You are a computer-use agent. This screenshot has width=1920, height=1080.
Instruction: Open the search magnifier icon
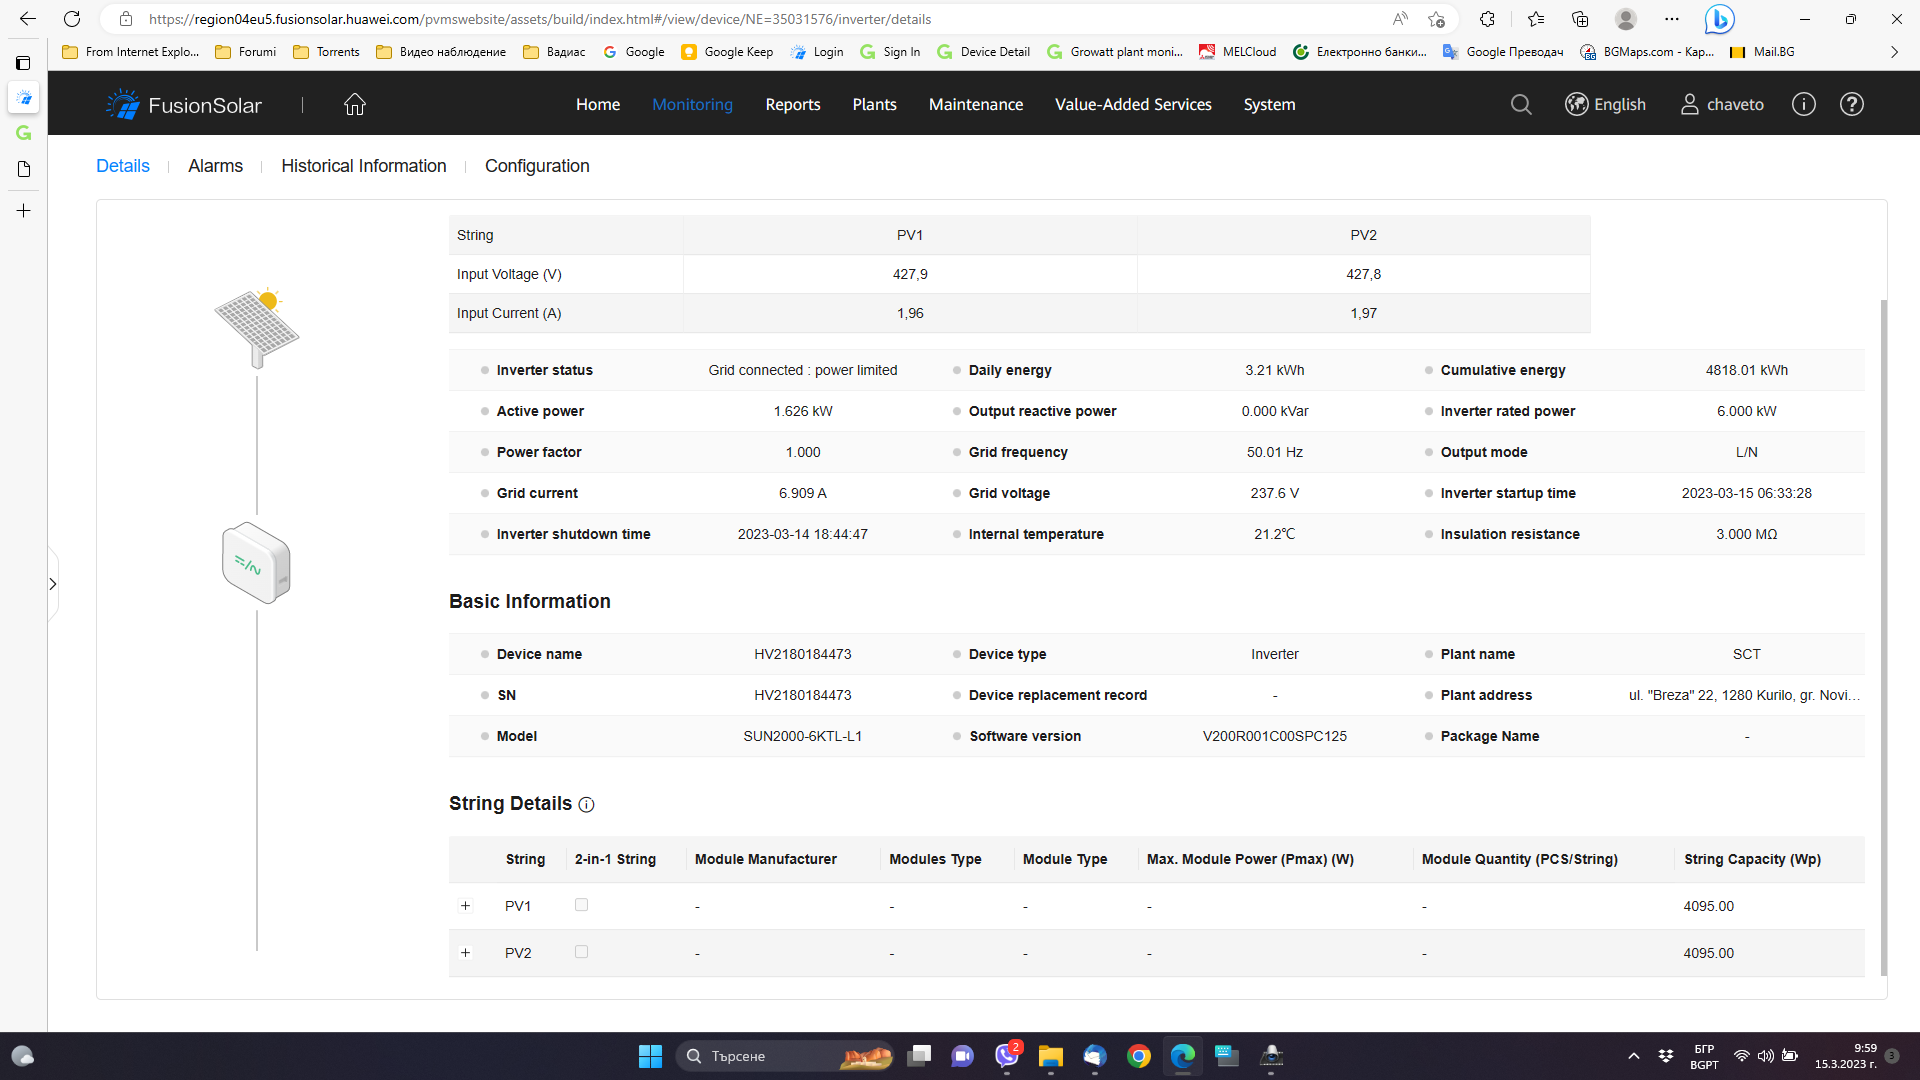pos(1521,104)
